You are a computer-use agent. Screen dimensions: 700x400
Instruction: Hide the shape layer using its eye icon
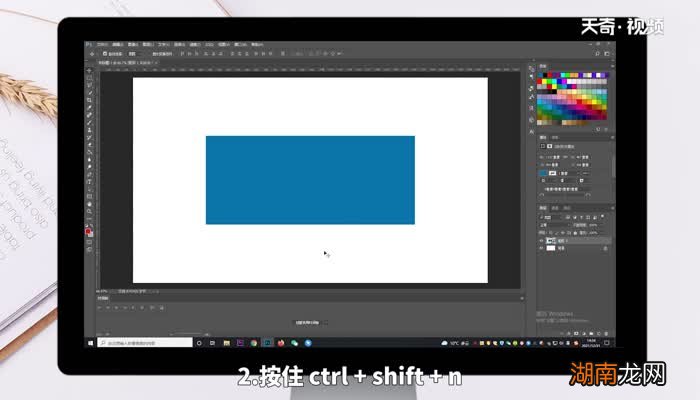[542, 241]
